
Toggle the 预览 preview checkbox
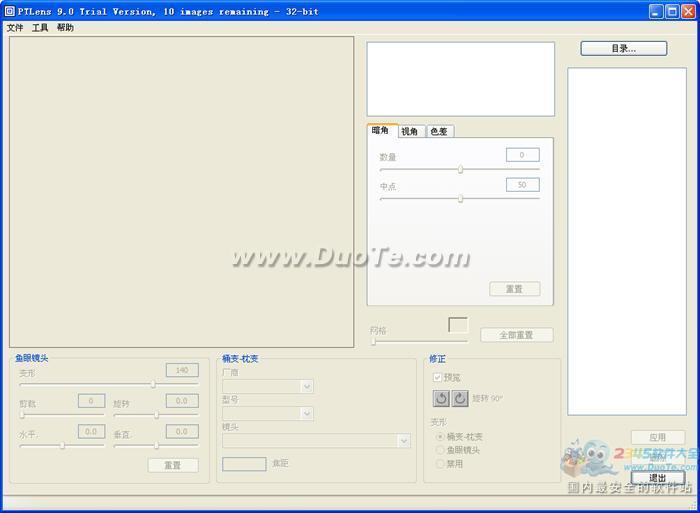point(438,378)
